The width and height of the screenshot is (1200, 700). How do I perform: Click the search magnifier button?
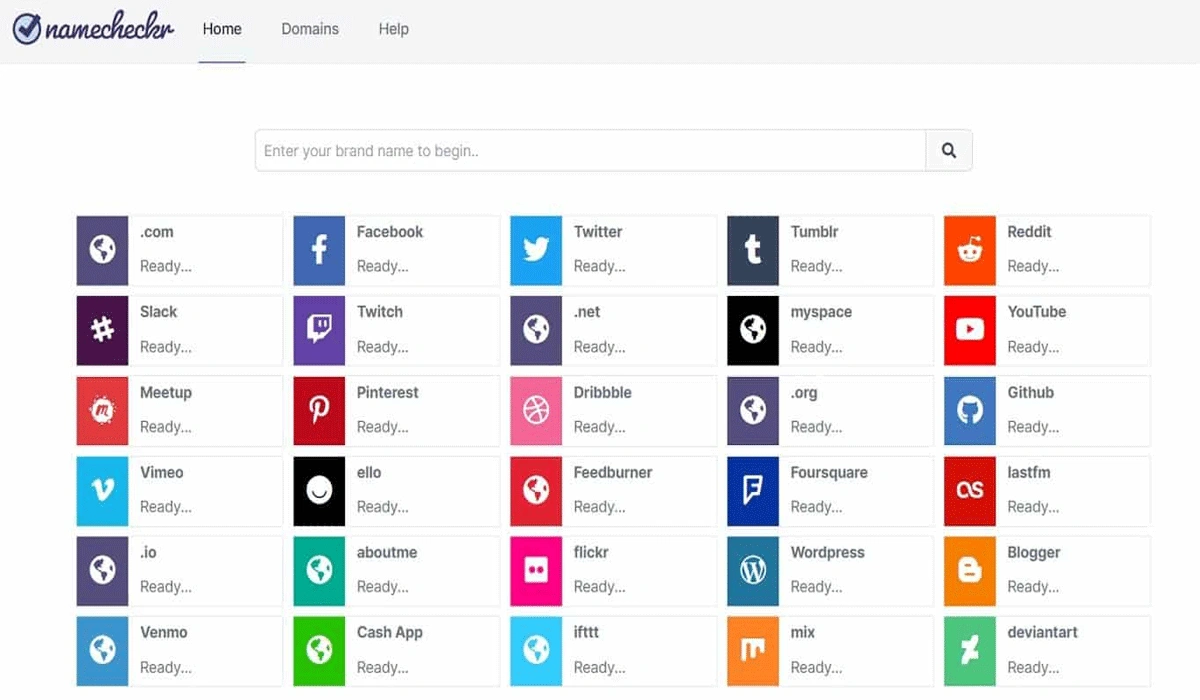point(947,149)
